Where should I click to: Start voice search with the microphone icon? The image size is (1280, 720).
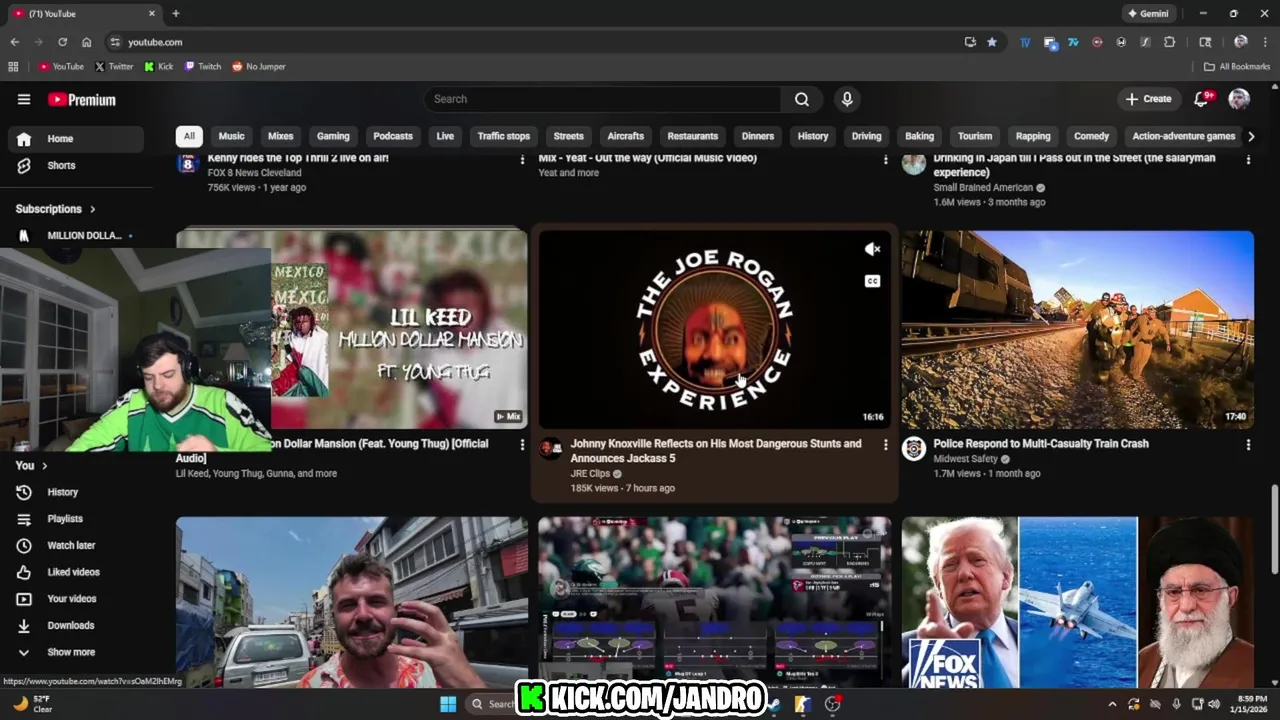[847, 99]
